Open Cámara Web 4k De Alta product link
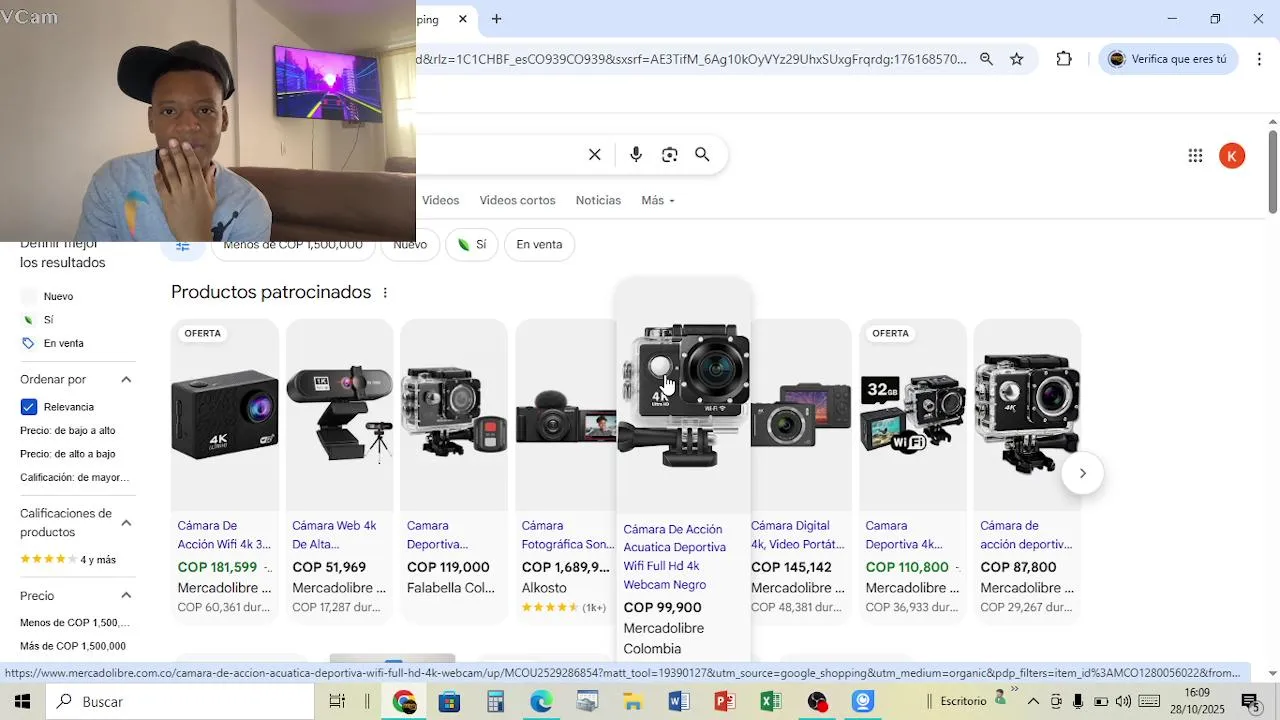The height and width of the screenshot is (720, 1280). [335, 535]
